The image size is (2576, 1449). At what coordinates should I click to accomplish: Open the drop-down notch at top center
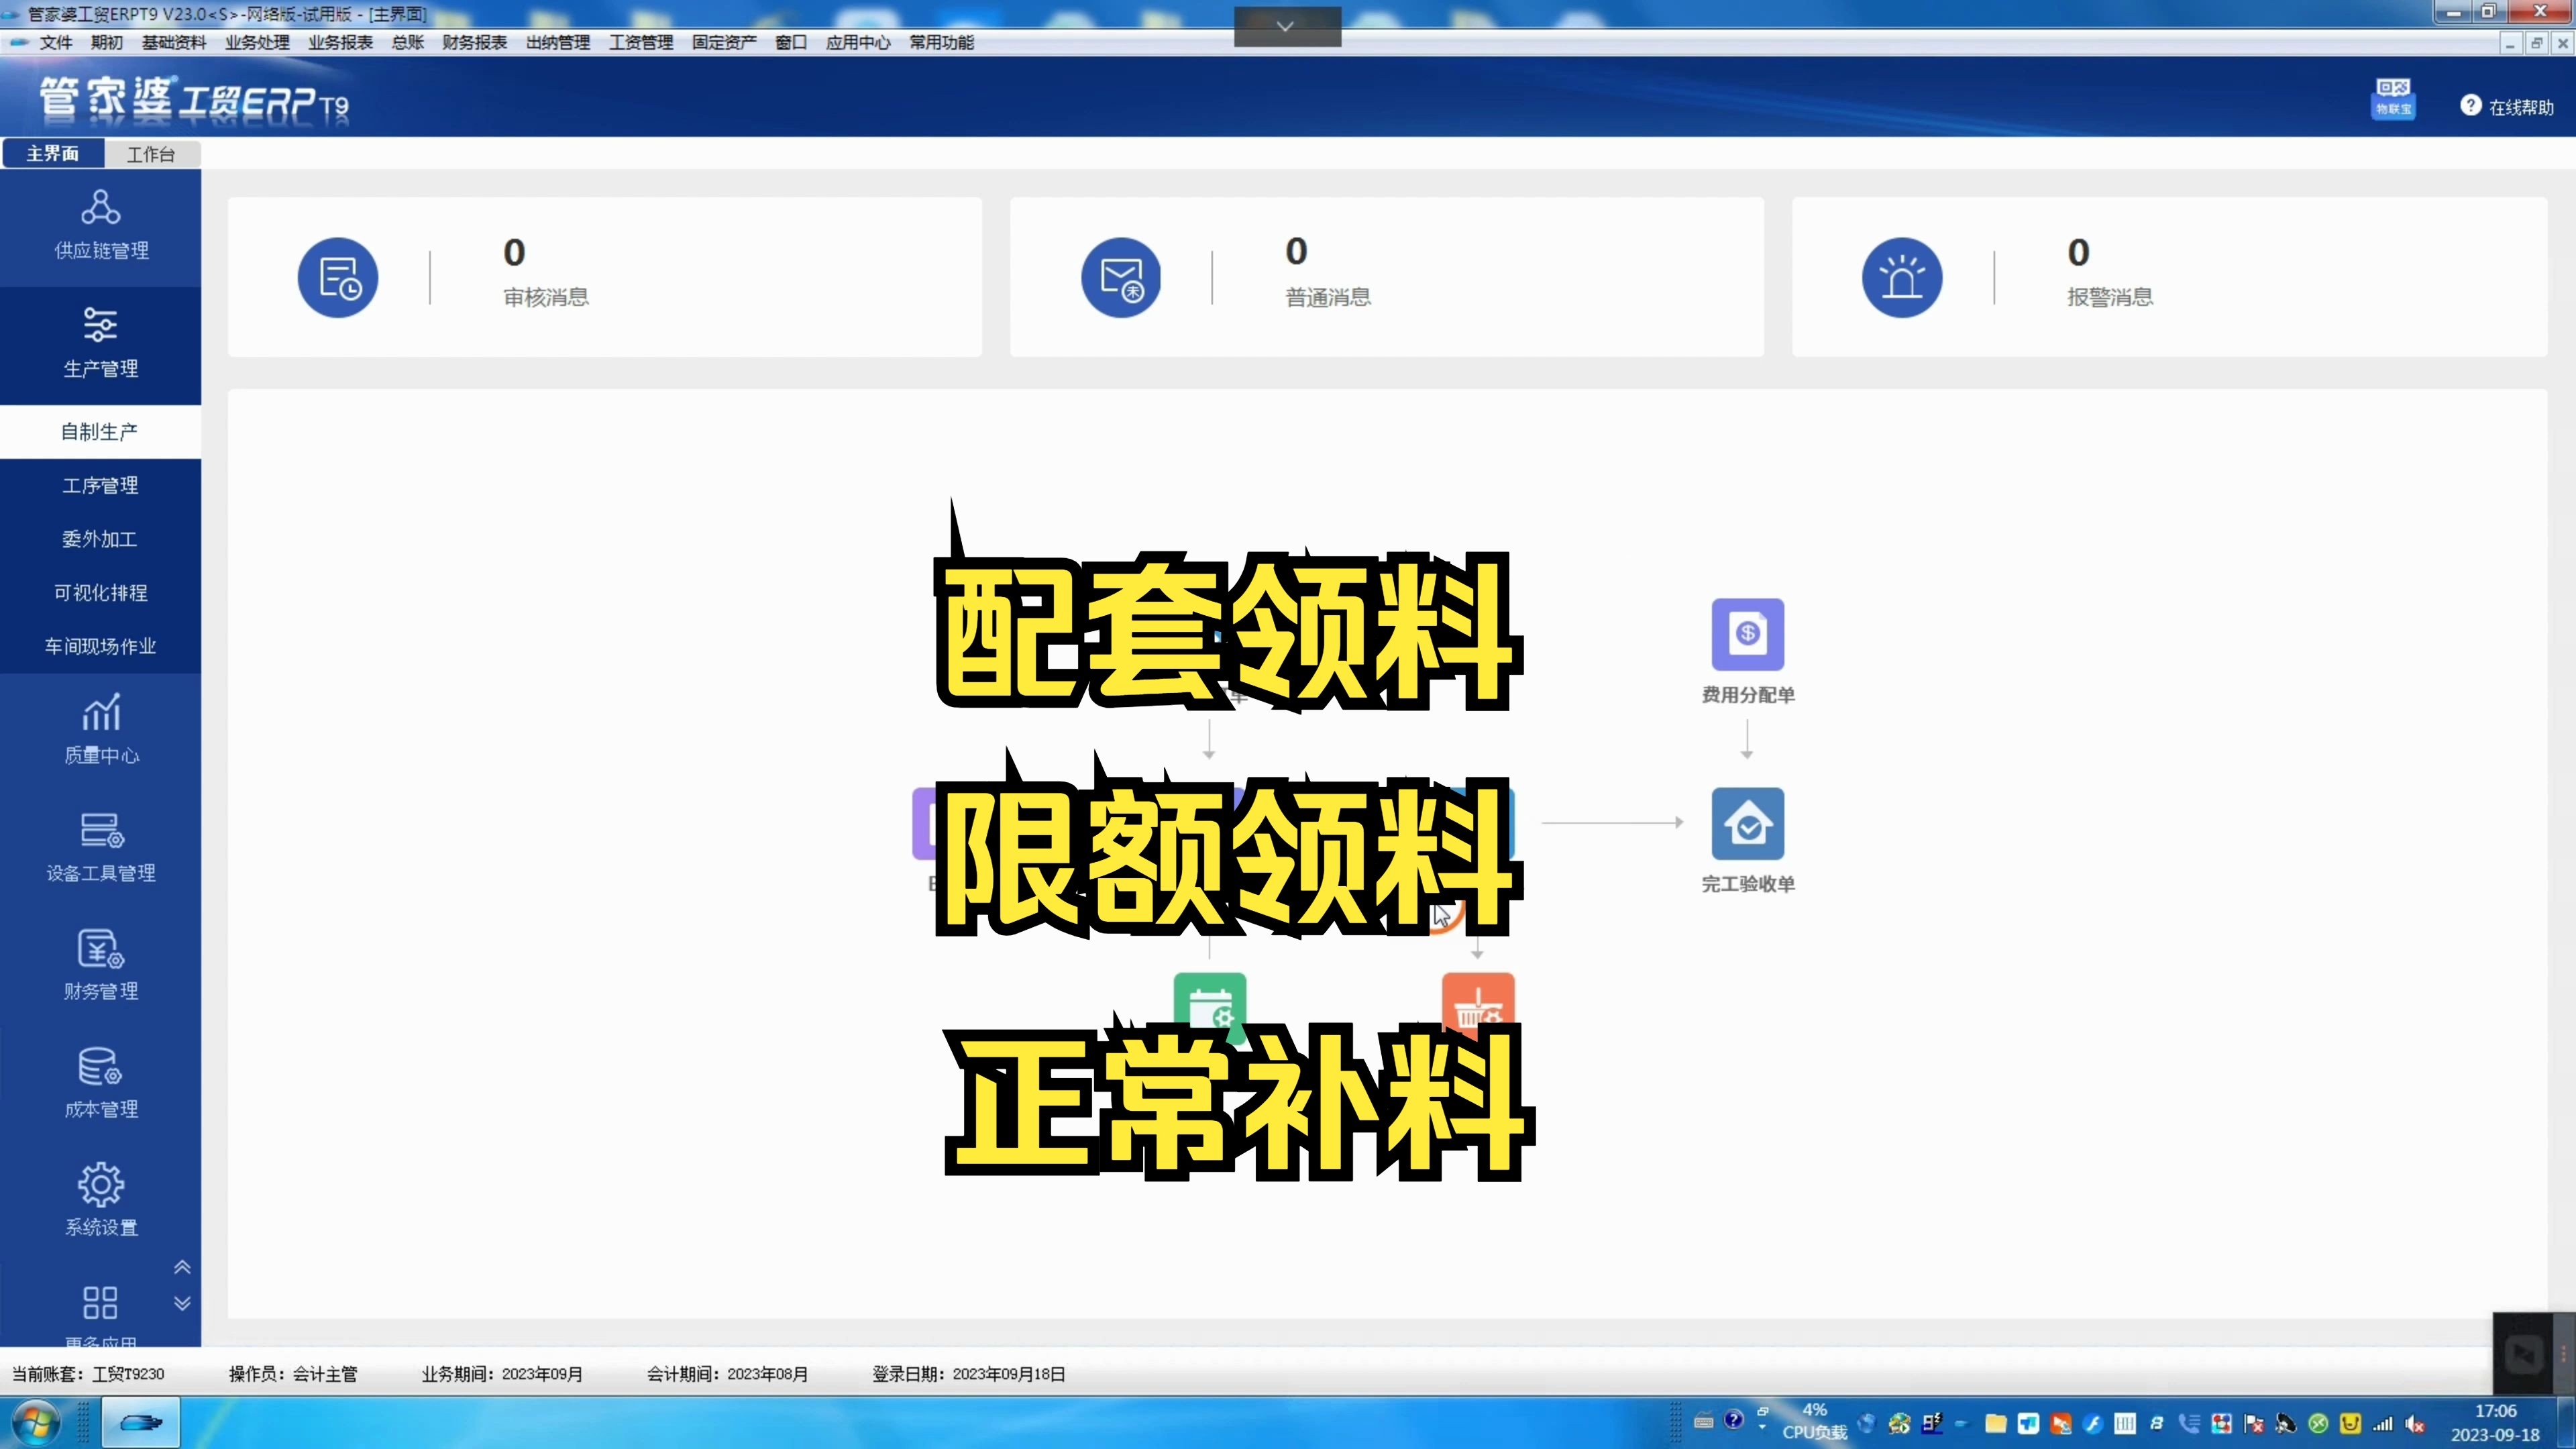(x=1286, y=26)
